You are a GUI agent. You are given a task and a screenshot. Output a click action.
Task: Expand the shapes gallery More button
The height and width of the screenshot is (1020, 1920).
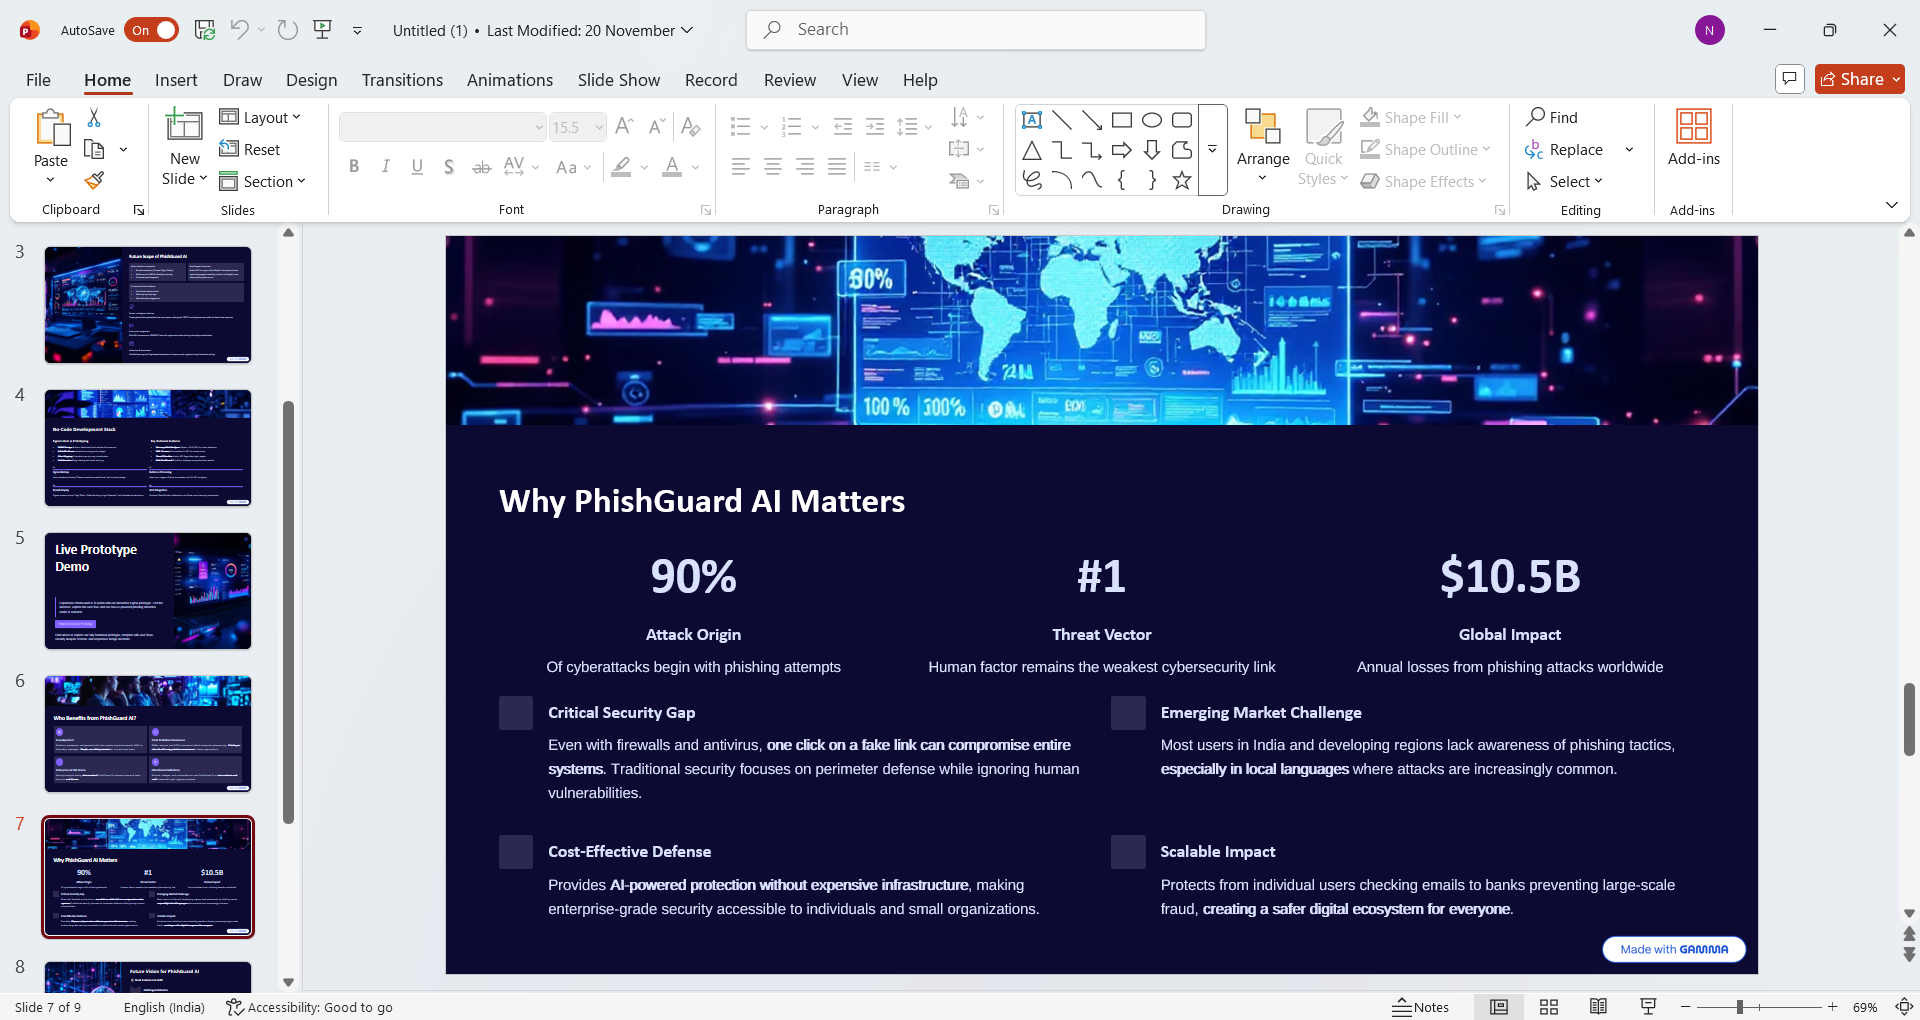1212,150
